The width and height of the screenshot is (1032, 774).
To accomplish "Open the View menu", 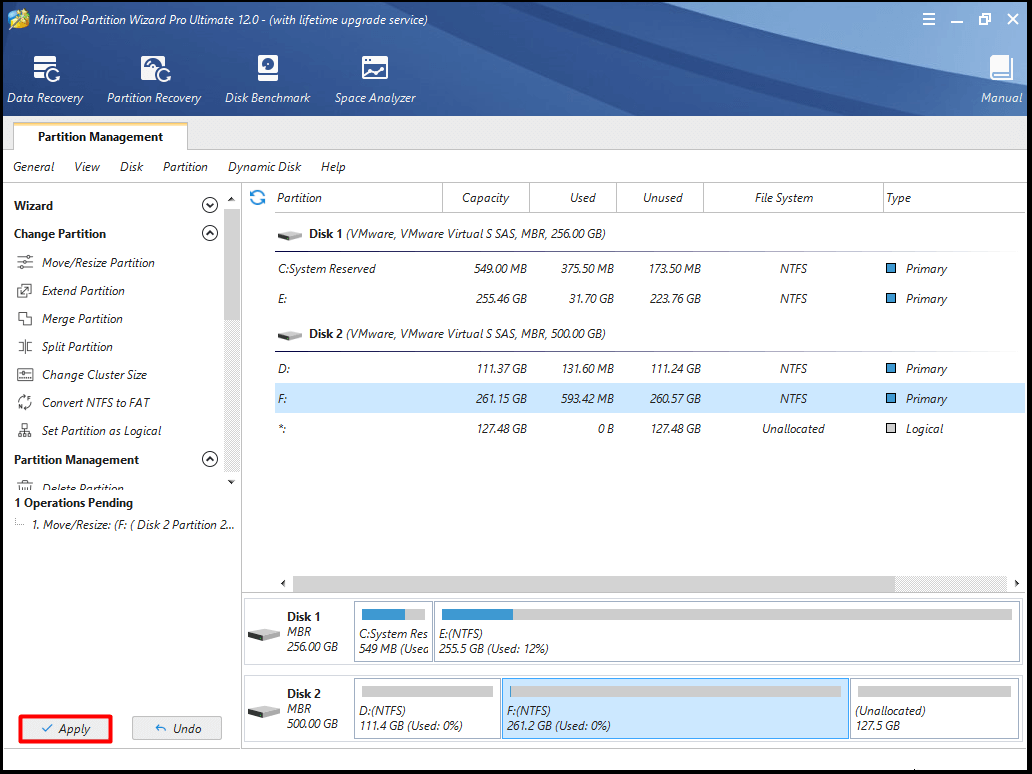I will pyautogui.click(x=87, y=167).
